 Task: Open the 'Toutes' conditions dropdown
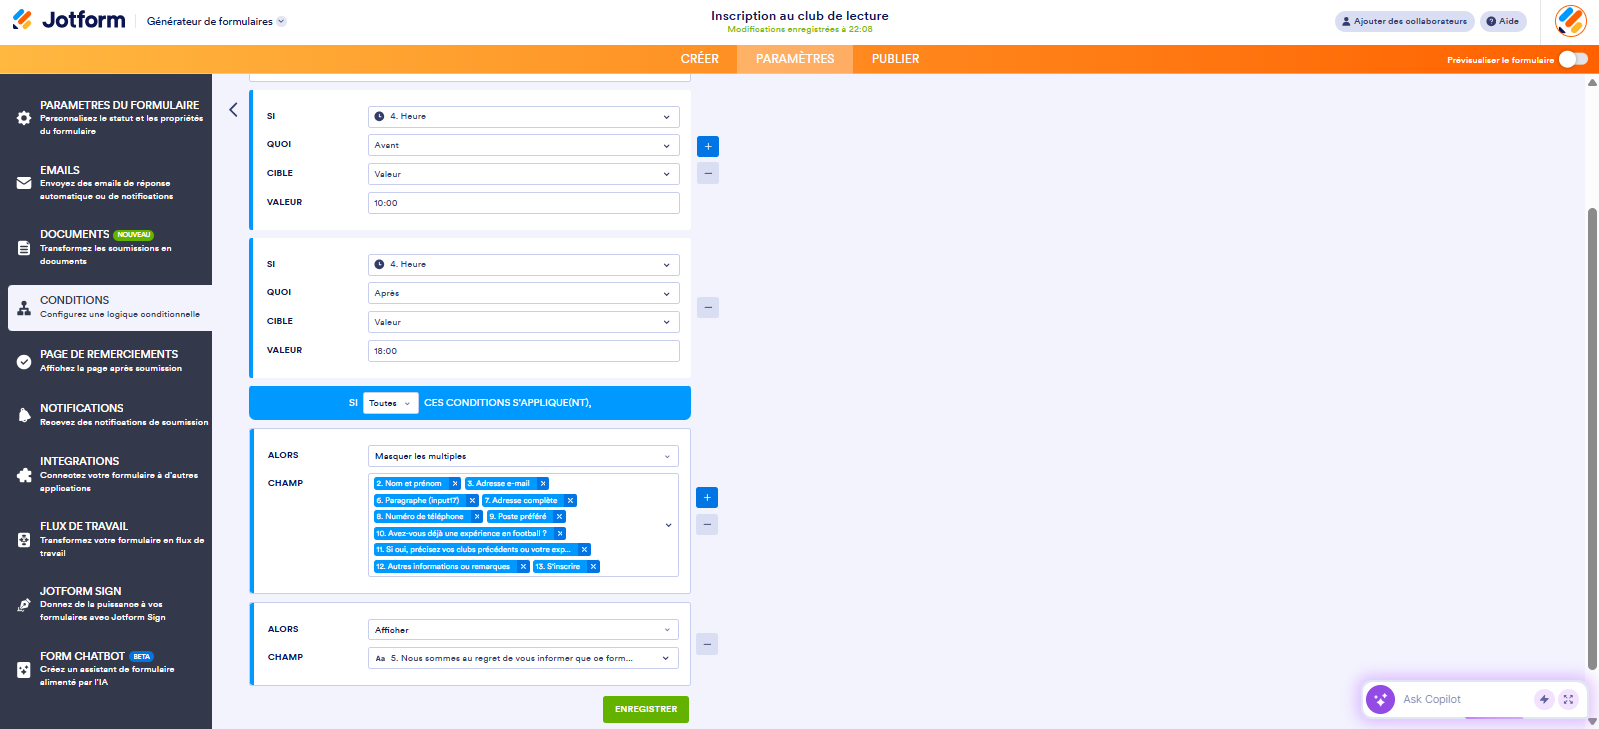click(390, 403)
